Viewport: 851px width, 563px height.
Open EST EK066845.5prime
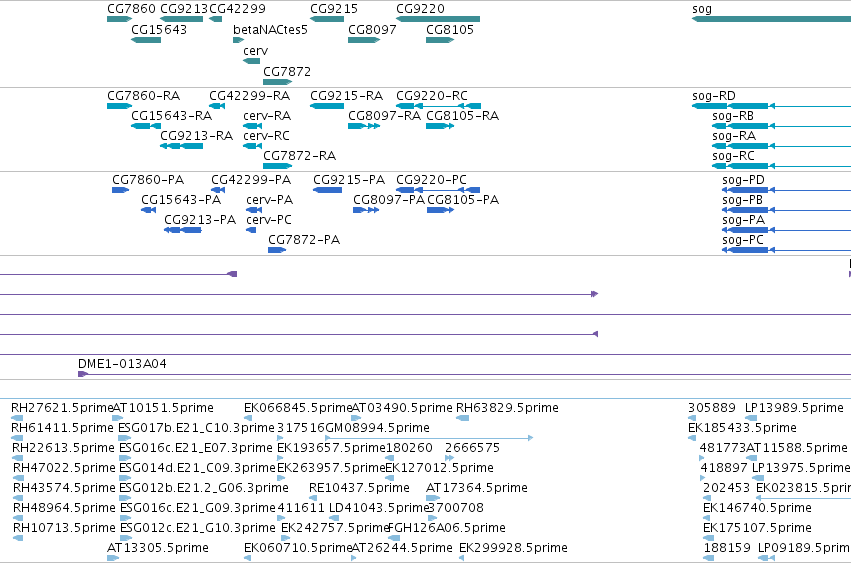[x=298, y=408]
